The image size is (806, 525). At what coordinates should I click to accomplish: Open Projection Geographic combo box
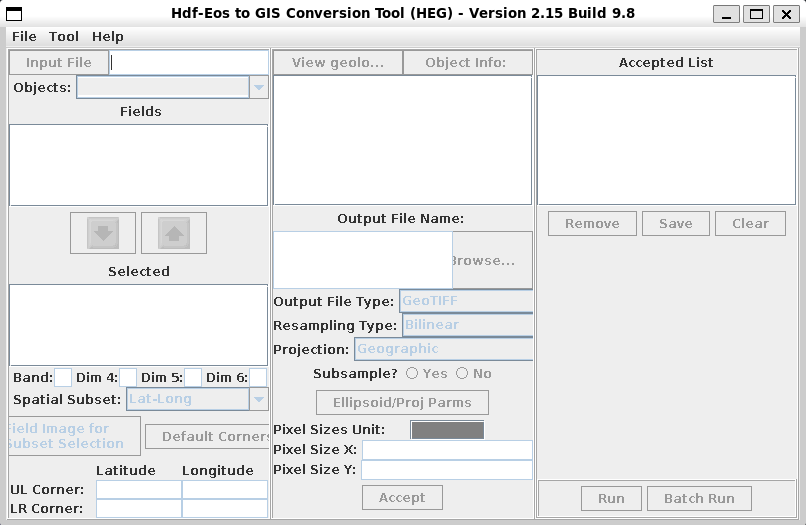[443, 349]
